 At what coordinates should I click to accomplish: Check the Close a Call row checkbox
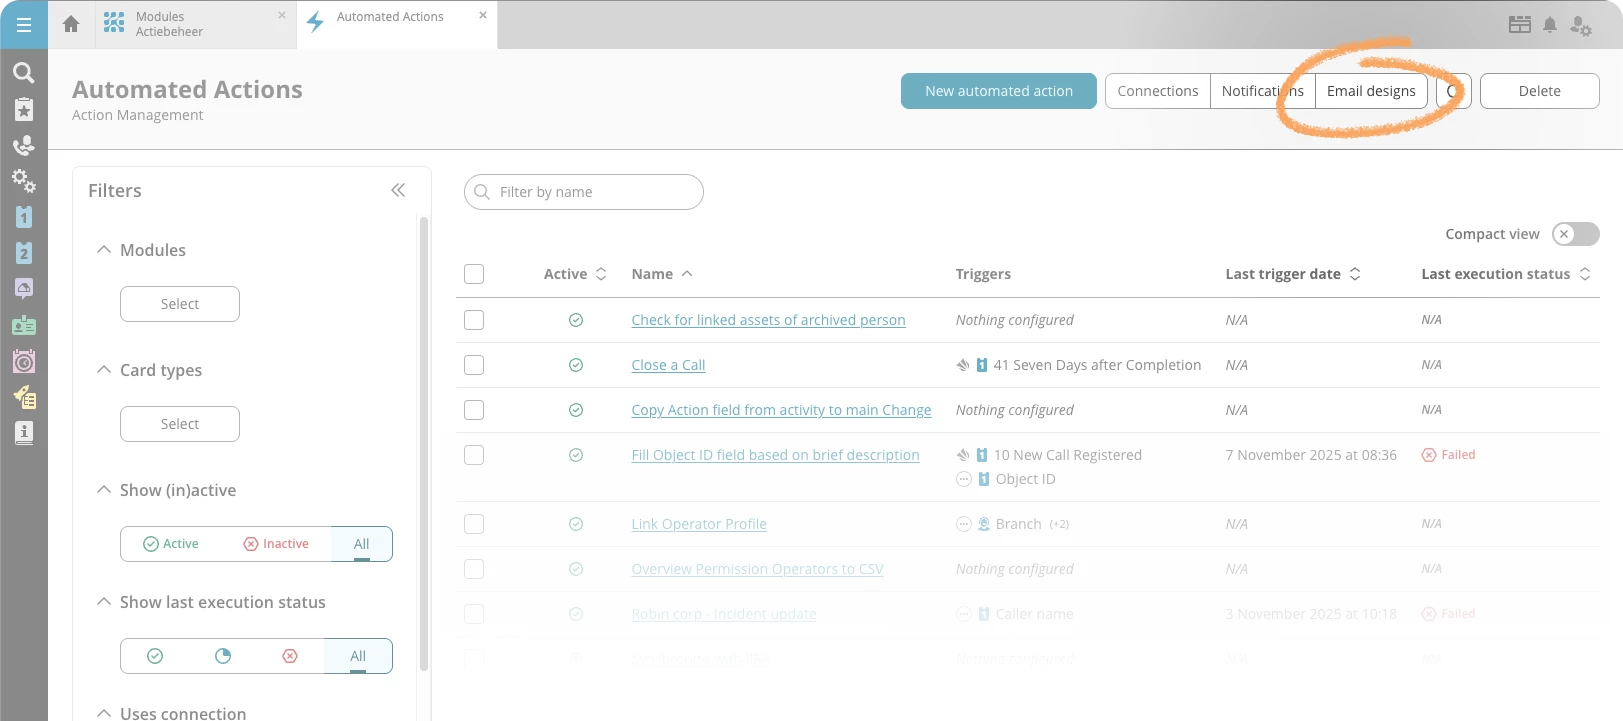(474, 365)
